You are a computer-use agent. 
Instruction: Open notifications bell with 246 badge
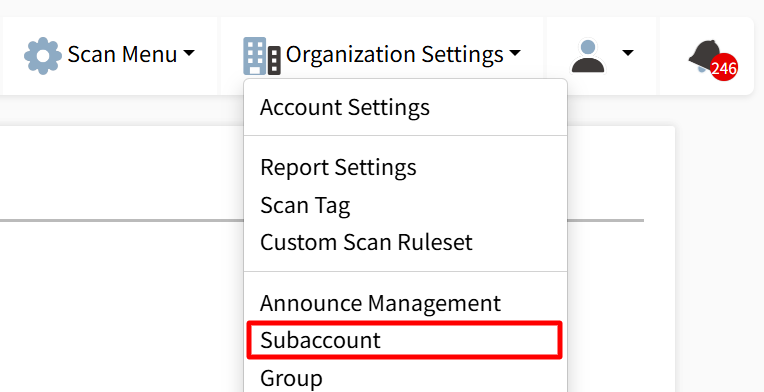click(x=712, y=59)
